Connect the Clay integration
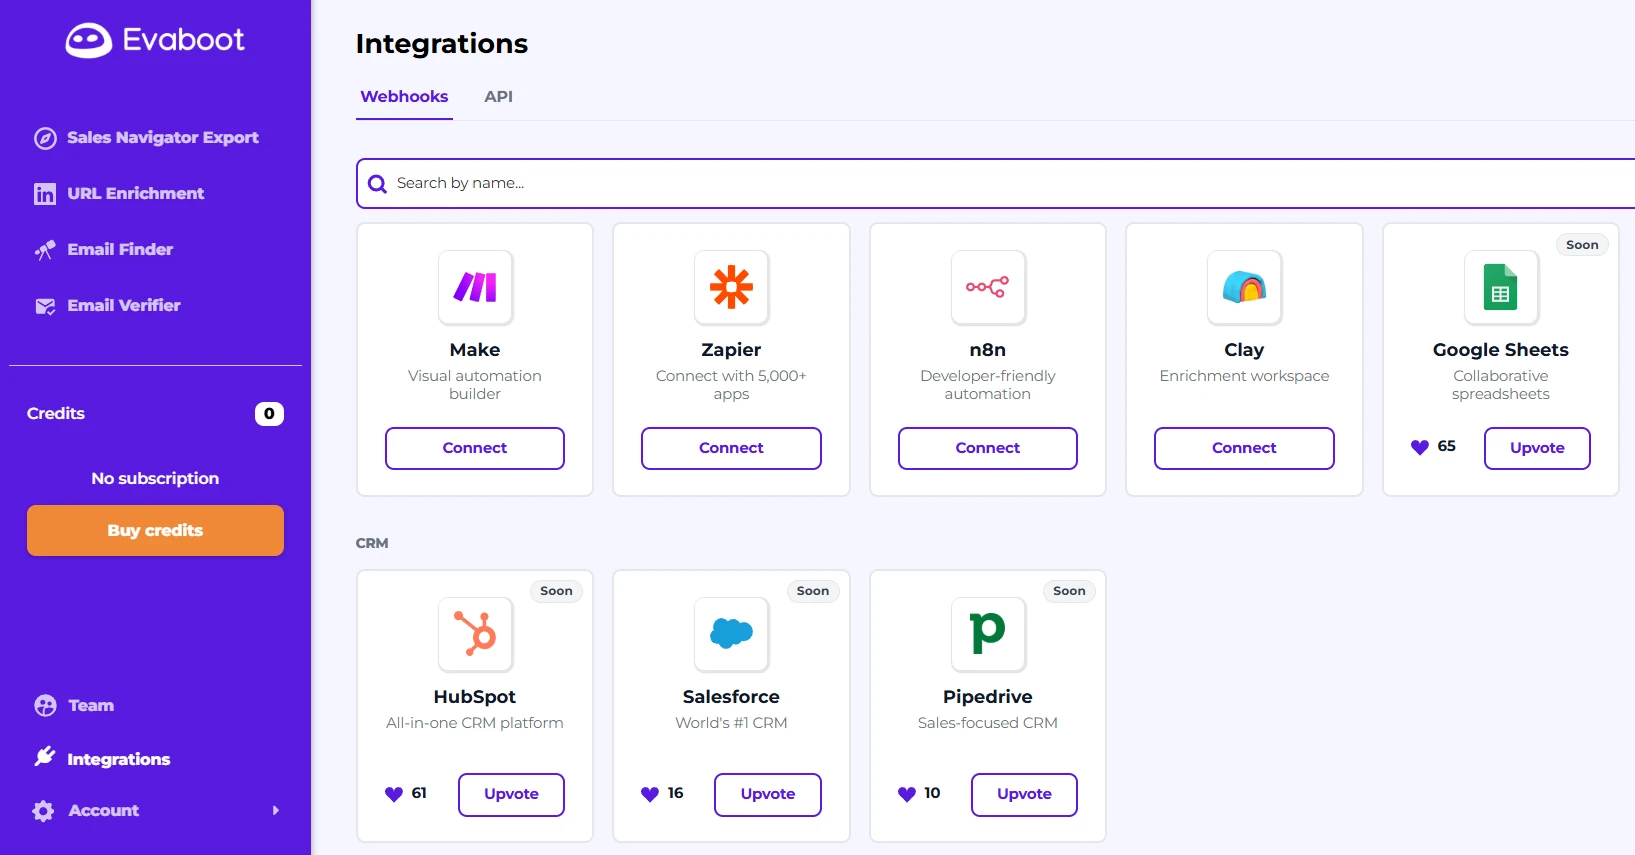Screen dimensions: 1635x855 (1244, 448)
